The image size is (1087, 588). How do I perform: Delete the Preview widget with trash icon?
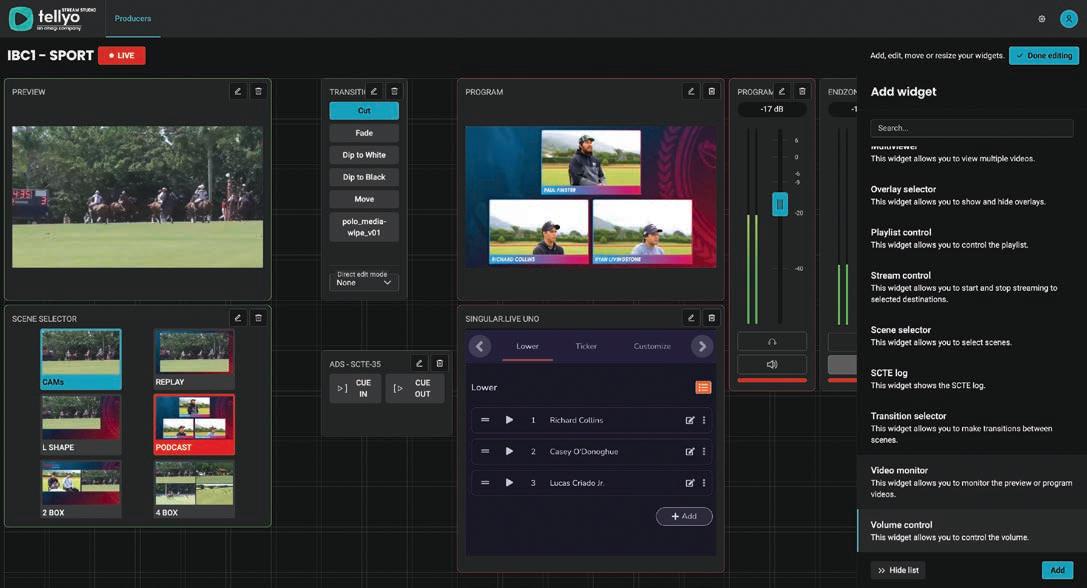(x=259, y=91)
